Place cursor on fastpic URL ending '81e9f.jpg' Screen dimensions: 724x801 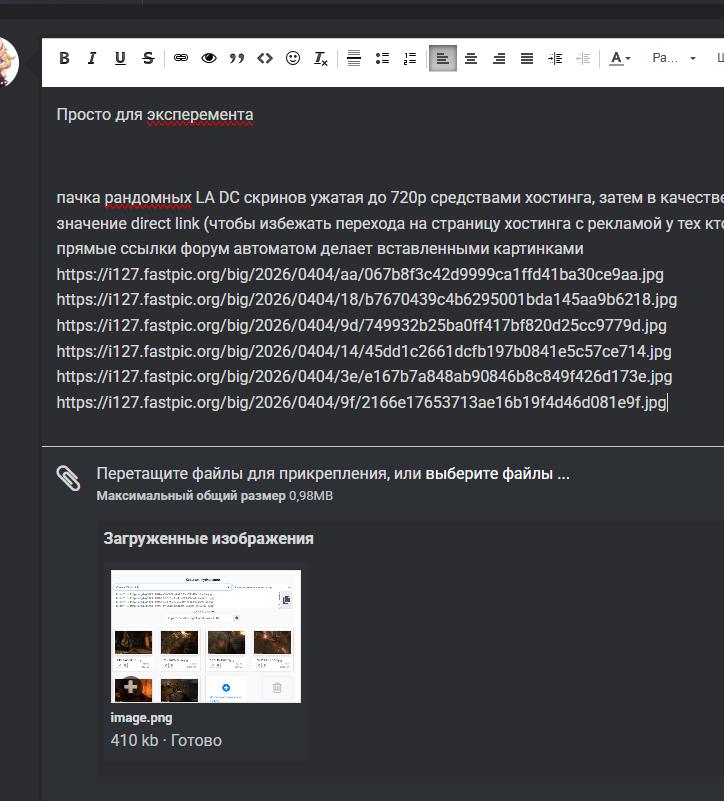click(x=361, y=403)
